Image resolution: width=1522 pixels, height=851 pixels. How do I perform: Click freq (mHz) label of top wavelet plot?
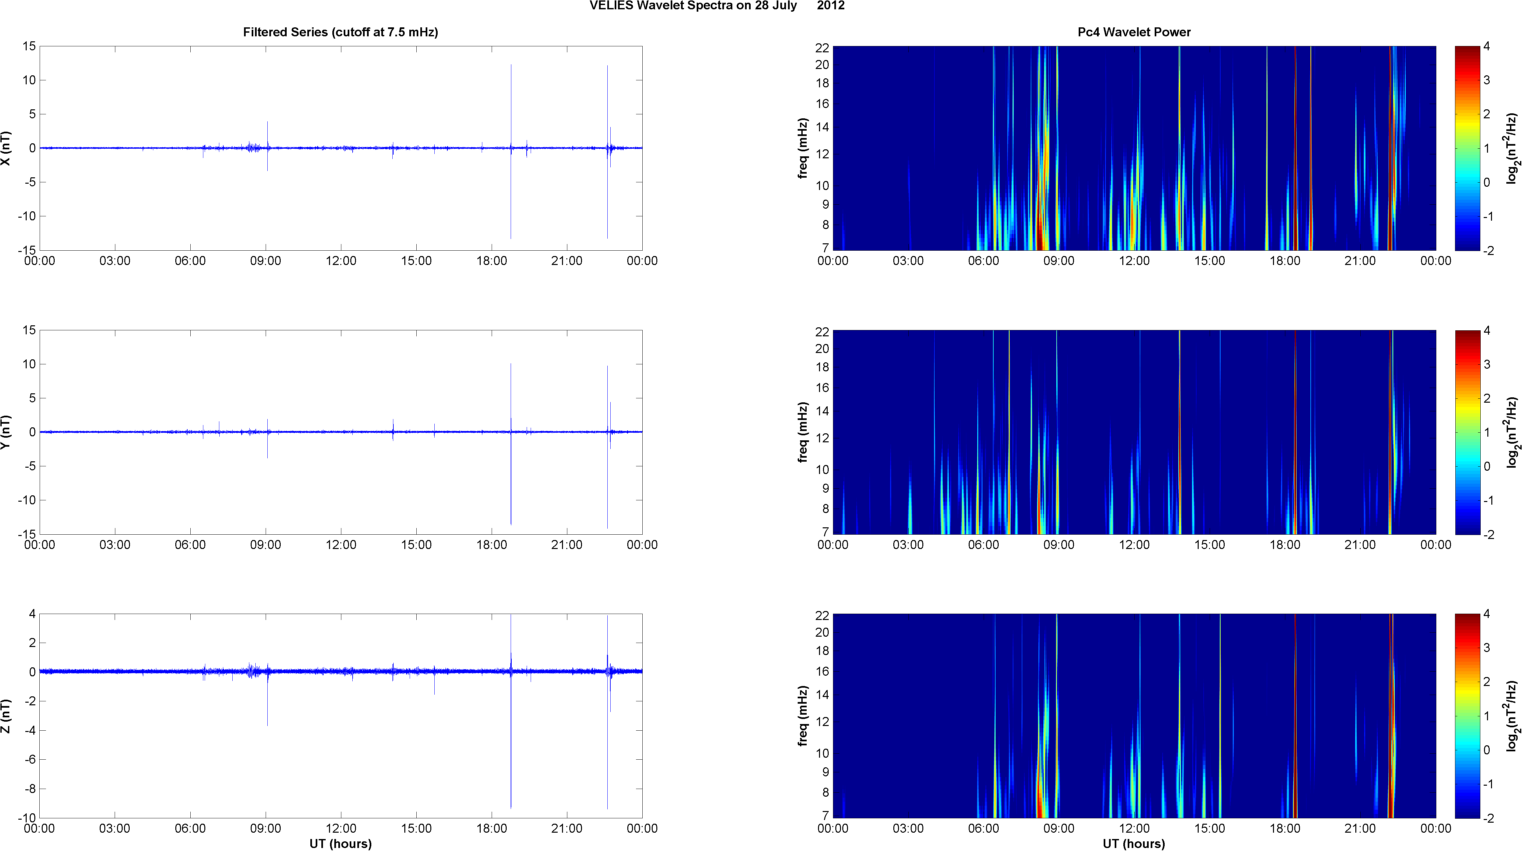802,148
